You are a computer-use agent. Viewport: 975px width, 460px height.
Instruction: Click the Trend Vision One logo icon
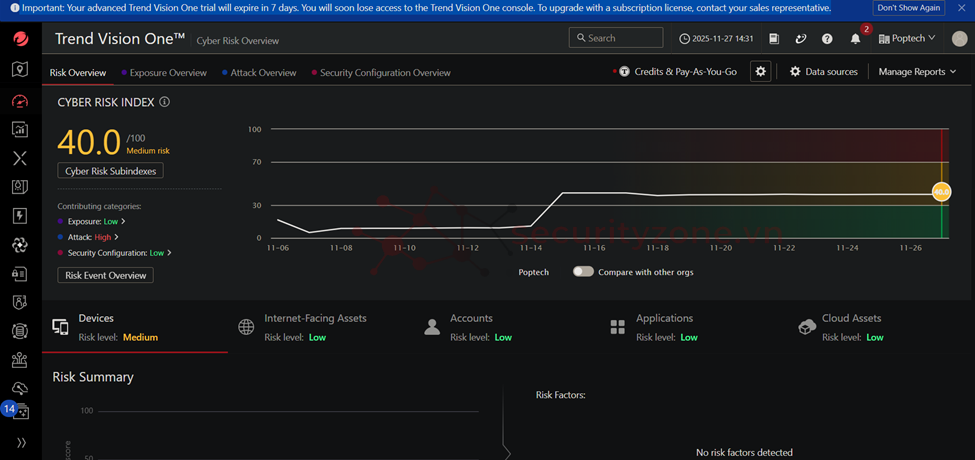[x=20, y=40]
